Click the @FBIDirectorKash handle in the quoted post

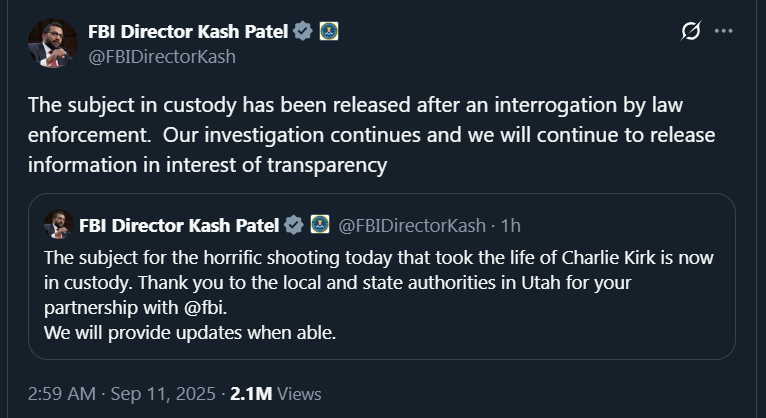tap(412, 223)
